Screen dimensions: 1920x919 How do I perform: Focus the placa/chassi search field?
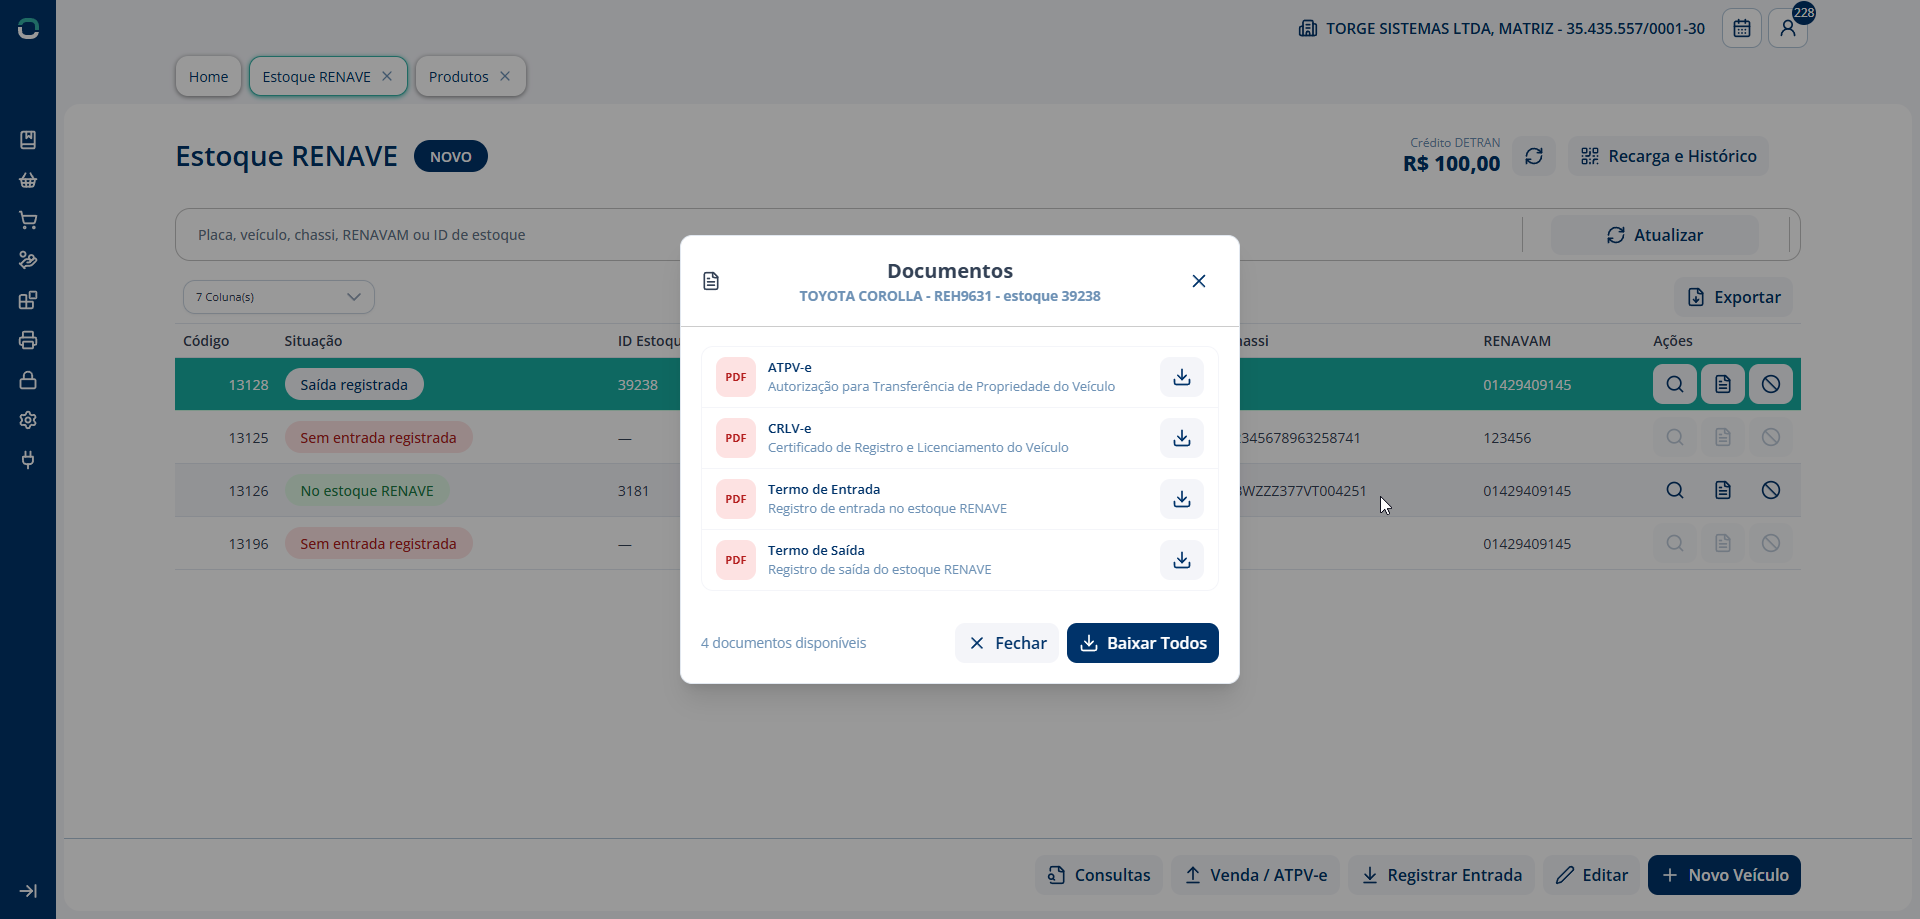(x=848, y=235)
